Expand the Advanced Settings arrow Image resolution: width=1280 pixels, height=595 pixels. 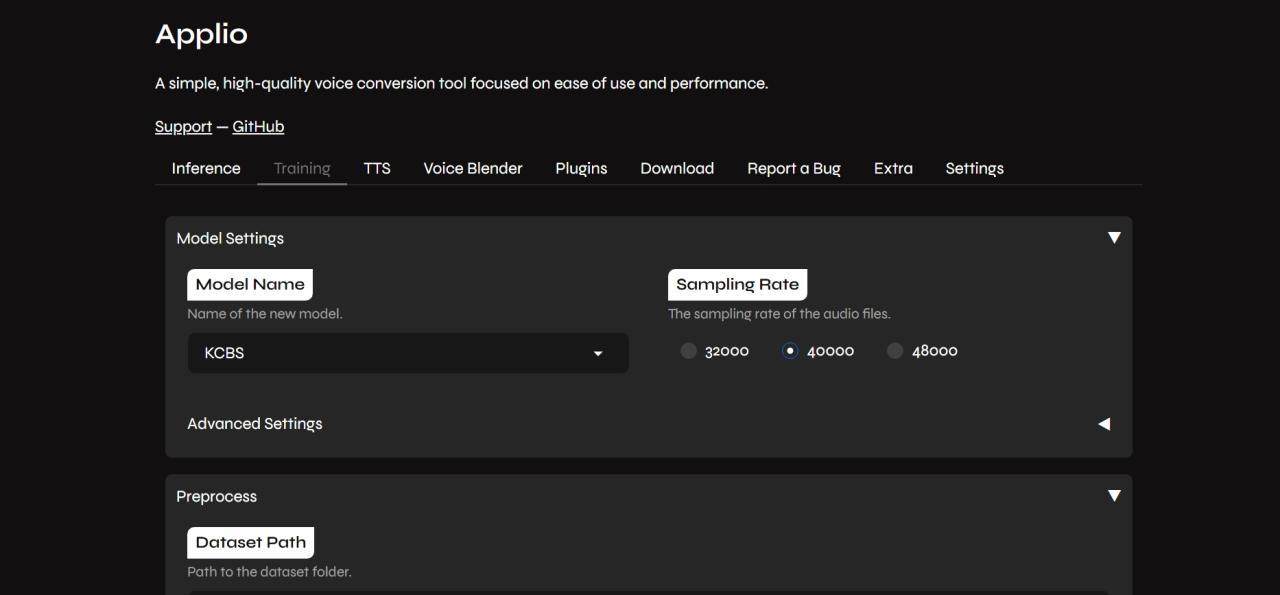(x=1104, y=424)
